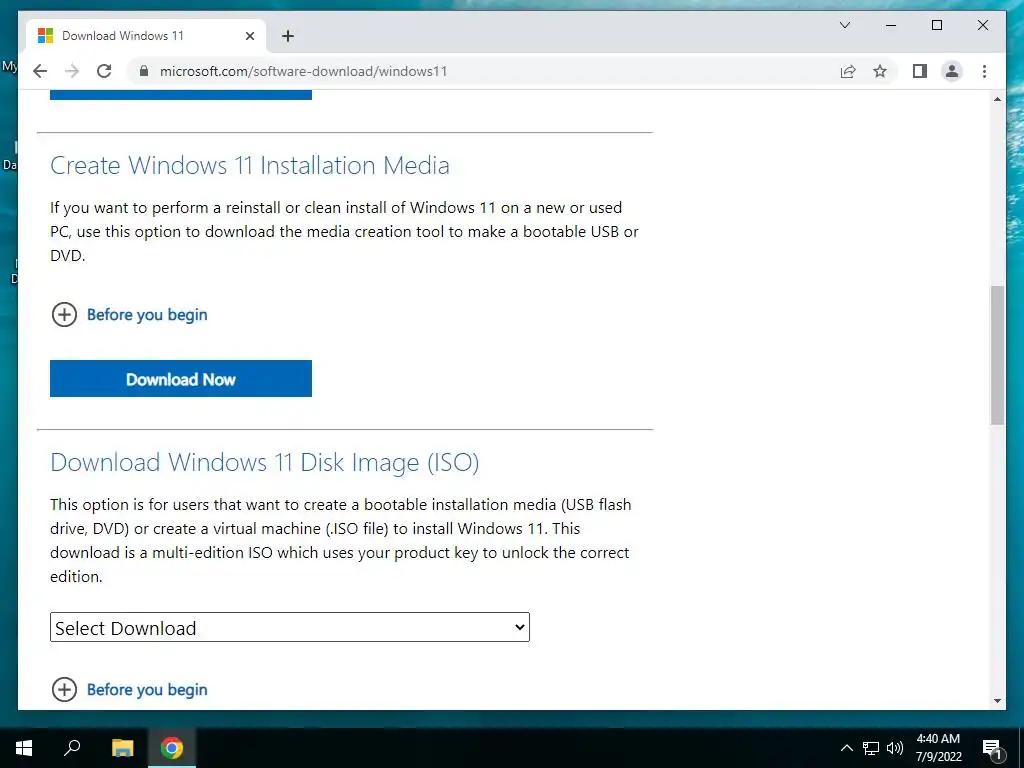Open Chrome three-dot menu
The width and height of the screenshot is (1024, 768).
tap(984, 71)
